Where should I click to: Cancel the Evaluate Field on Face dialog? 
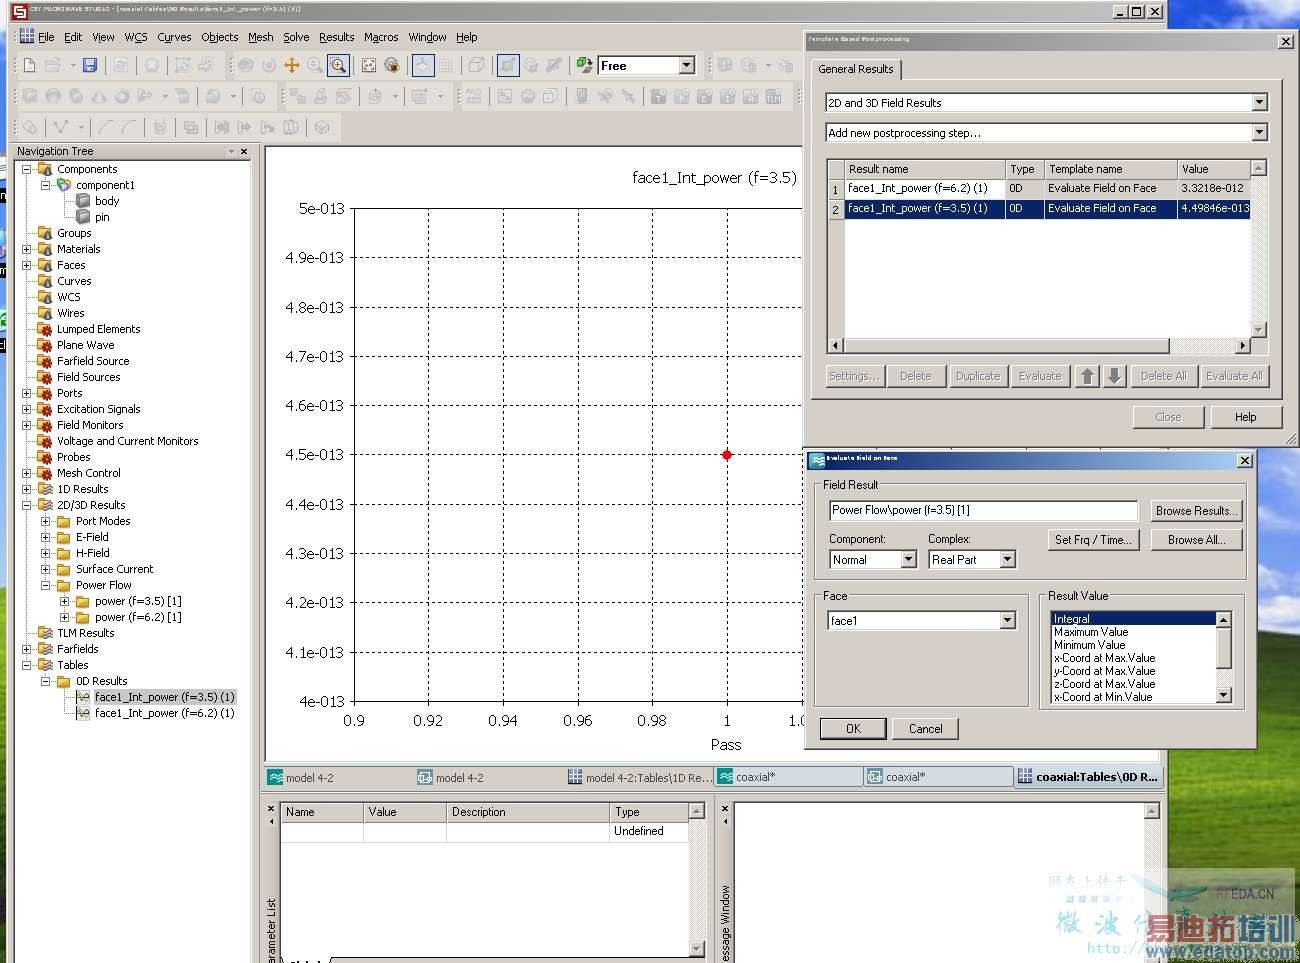point(925,729)
